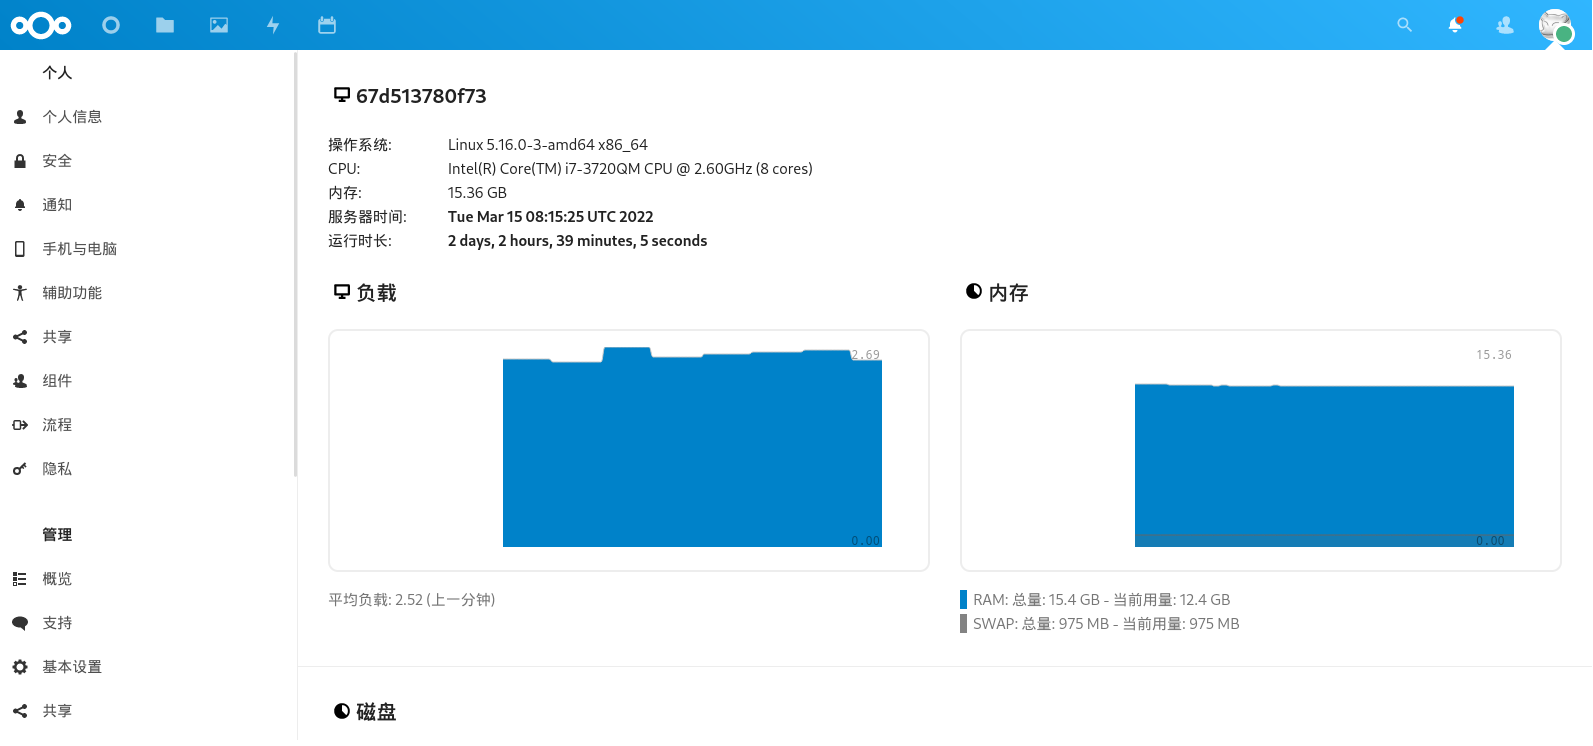Click the Nextcloud logo in header
The height and width of the screenshot is (746, 1593).
pyautogui.click(x=41, y=25)
